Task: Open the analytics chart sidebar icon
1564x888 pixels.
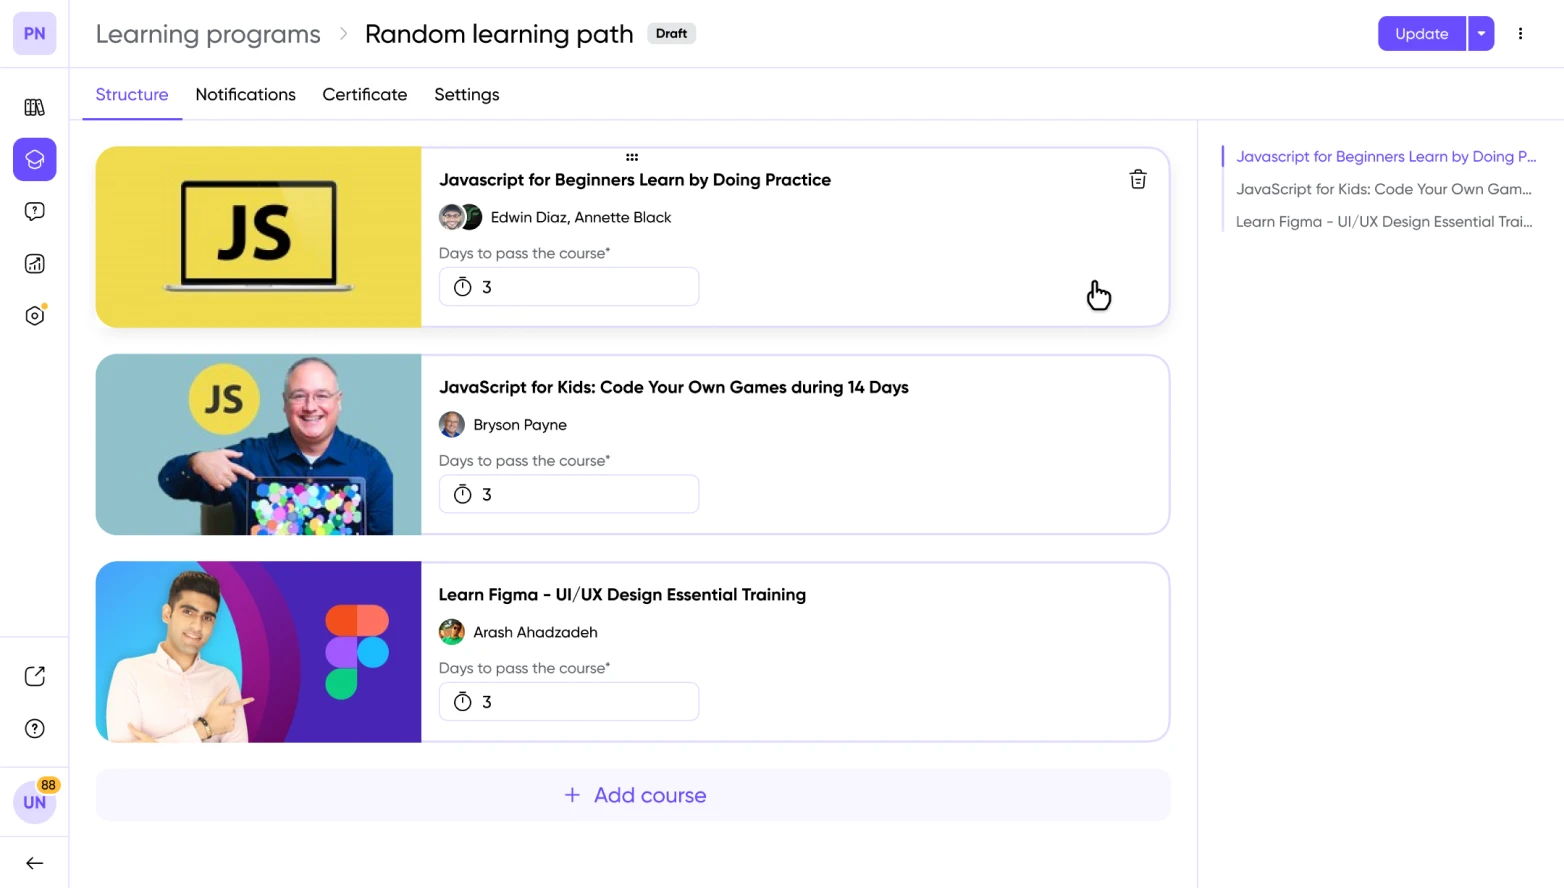Action: 34,264
